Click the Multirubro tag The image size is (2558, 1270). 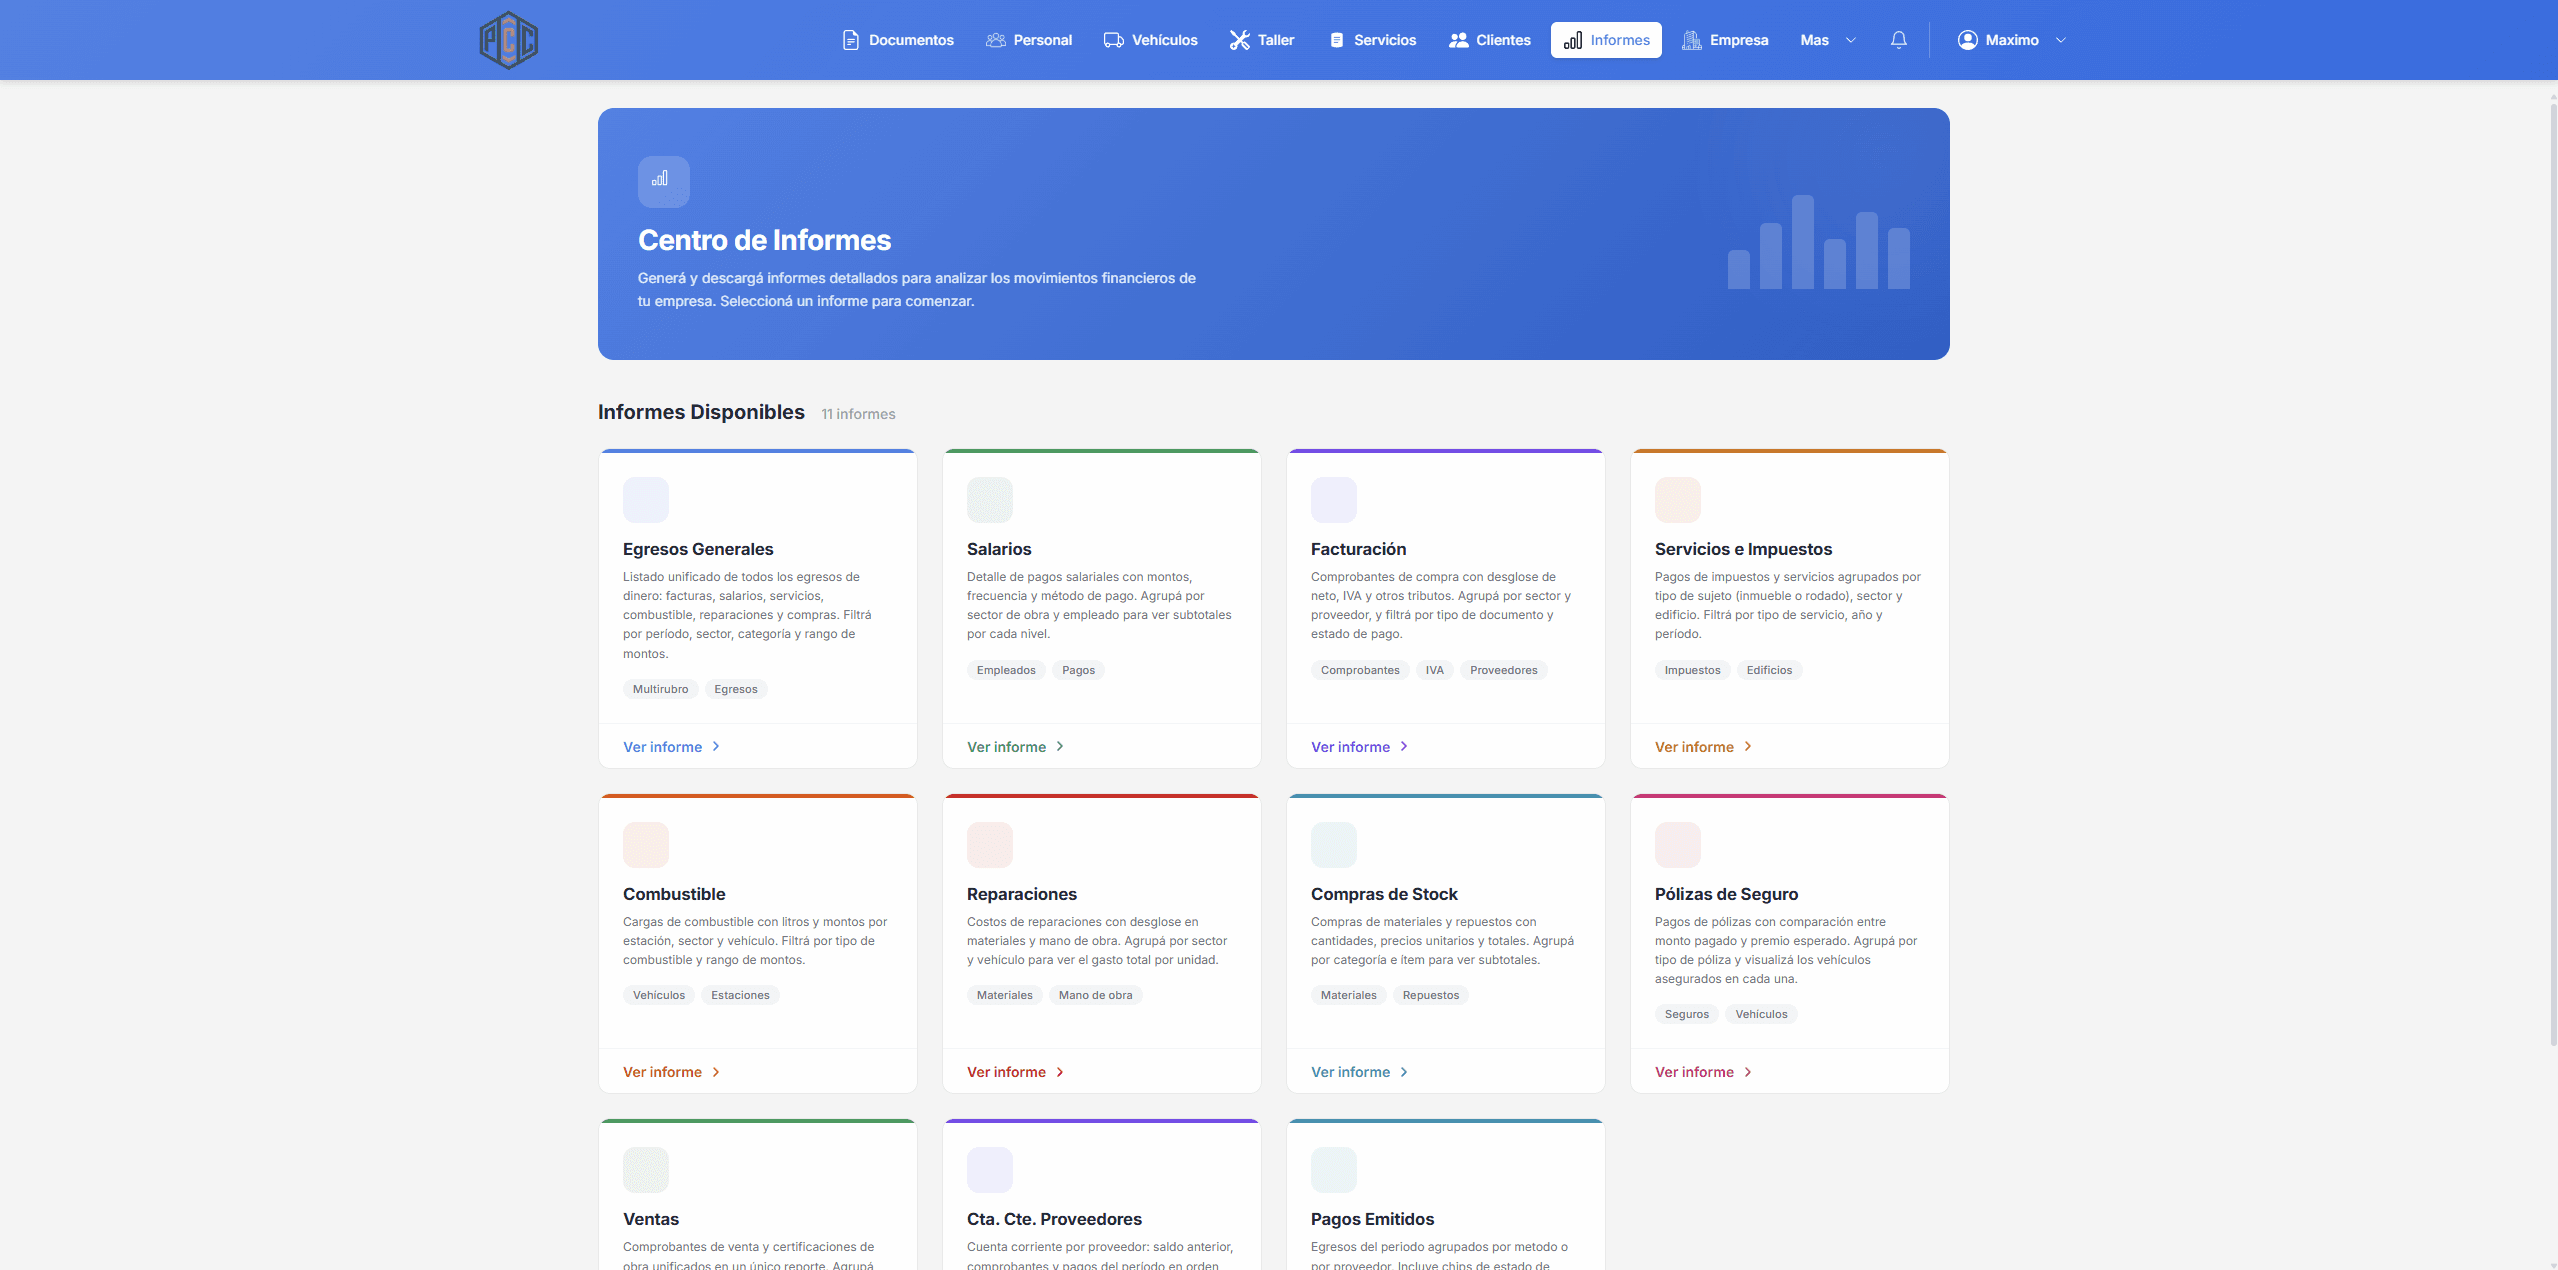pyautogui.click(x=660, y=689)
